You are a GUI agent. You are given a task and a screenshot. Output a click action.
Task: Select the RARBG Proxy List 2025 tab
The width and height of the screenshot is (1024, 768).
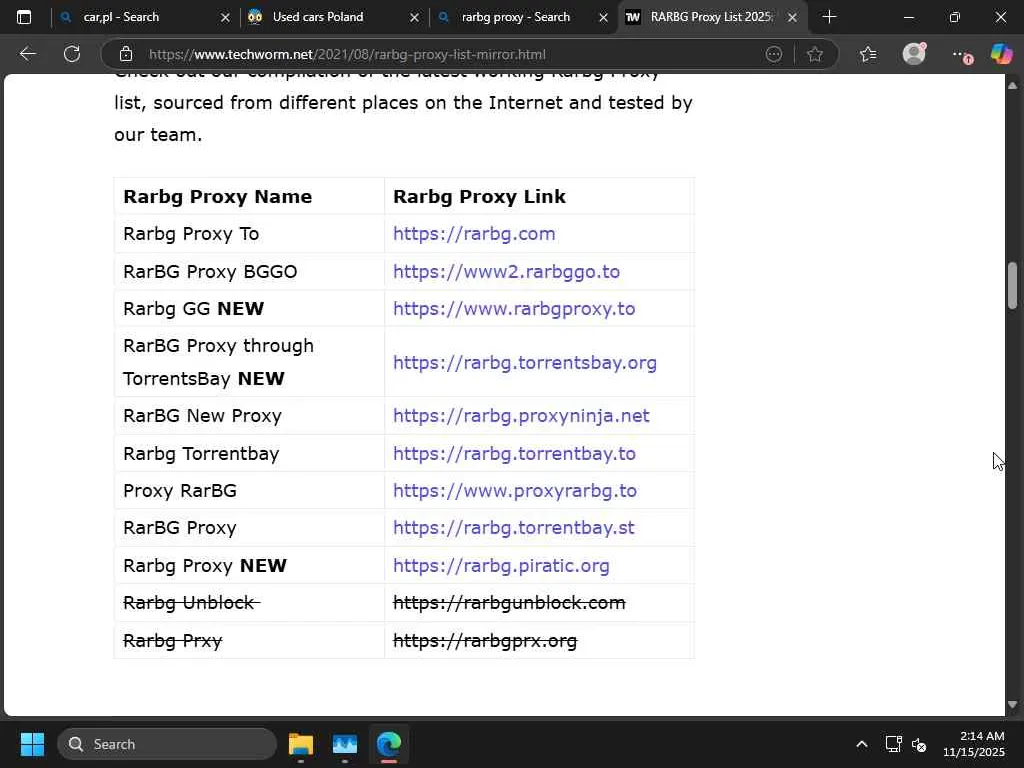(x=712, y=17)
